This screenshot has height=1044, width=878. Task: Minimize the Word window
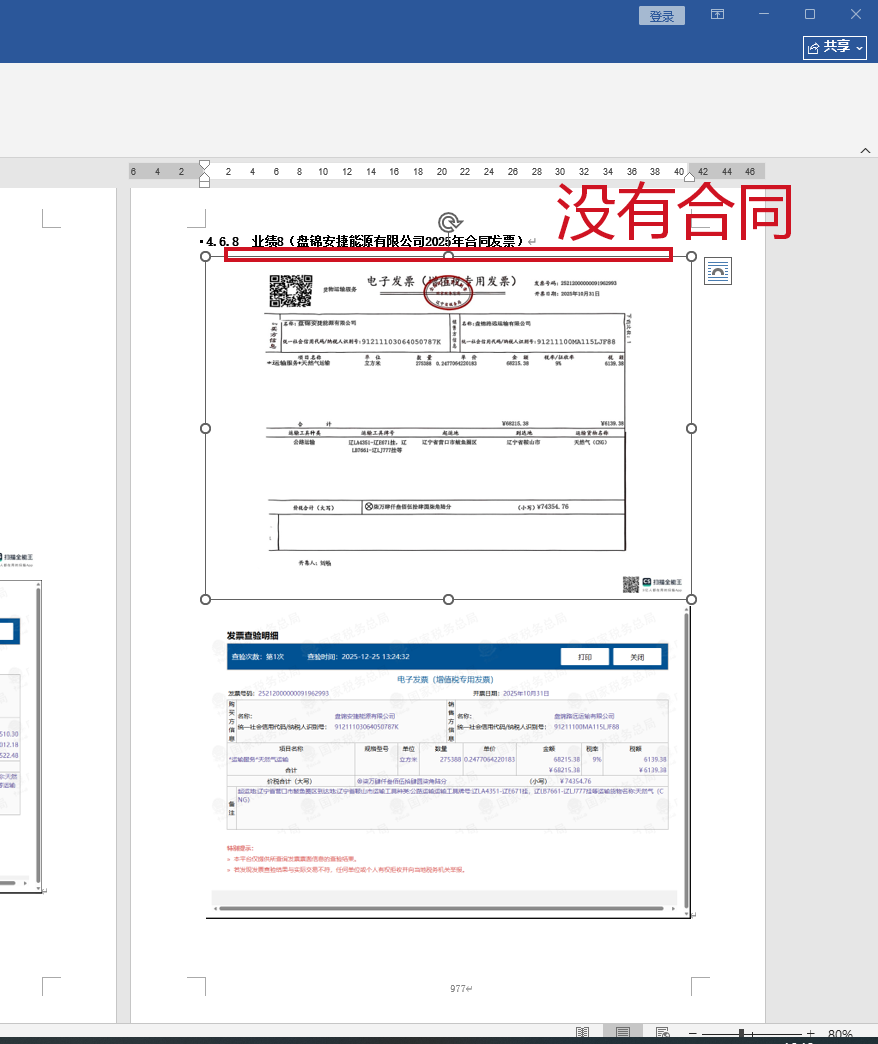764,14
